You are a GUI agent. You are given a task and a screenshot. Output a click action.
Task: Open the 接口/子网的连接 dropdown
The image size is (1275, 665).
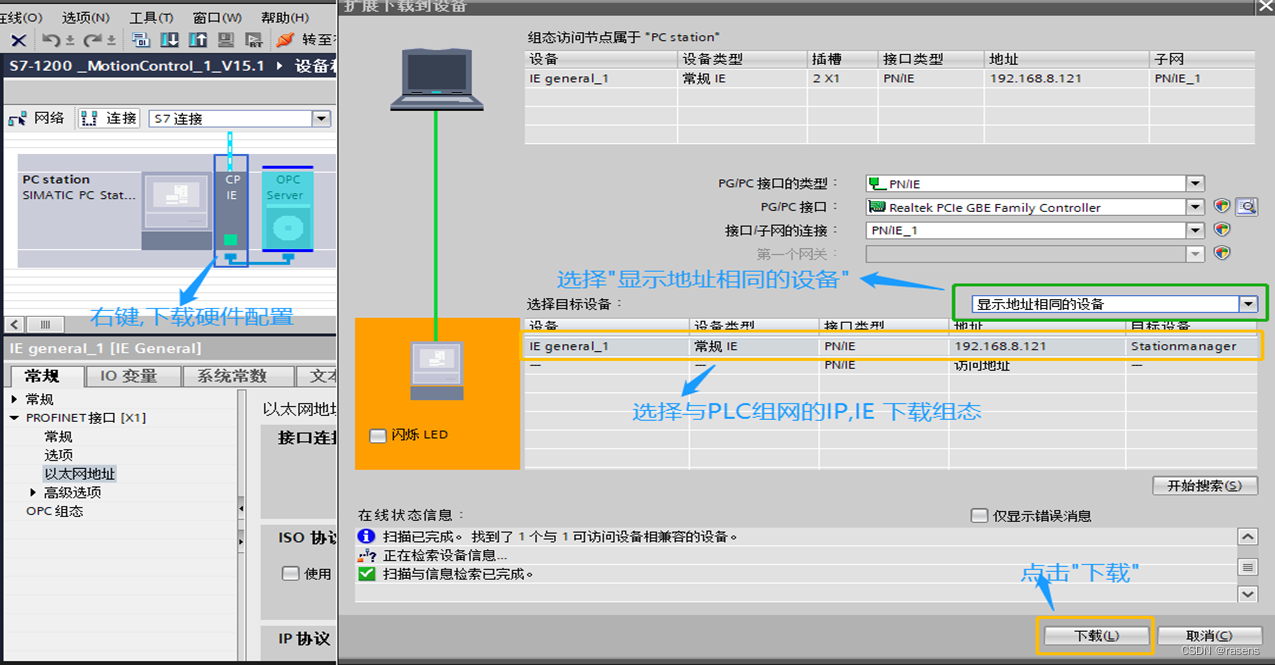[1195, 230]
